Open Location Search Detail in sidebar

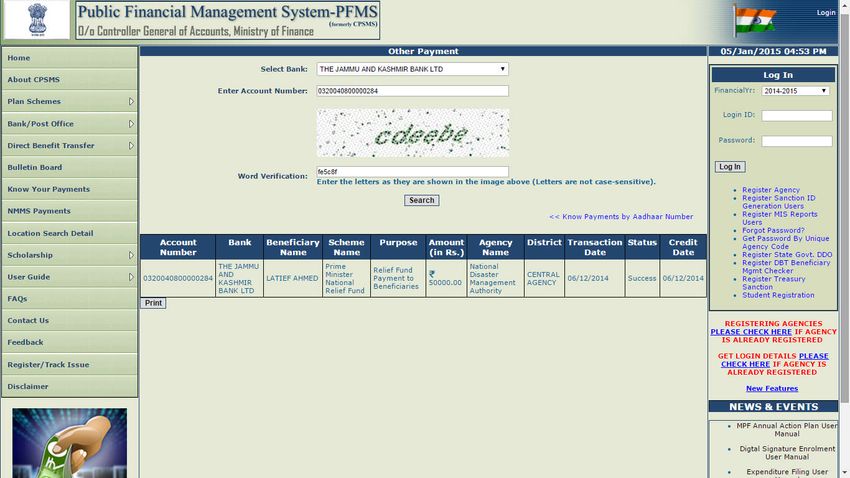(69, 233)
